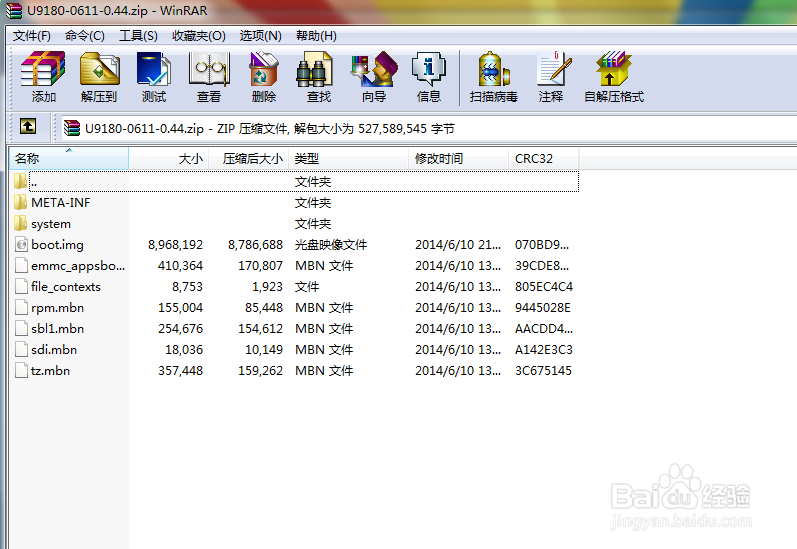
Task: Sort by Modified (修改时间) column header
Action: coord(458,159)
